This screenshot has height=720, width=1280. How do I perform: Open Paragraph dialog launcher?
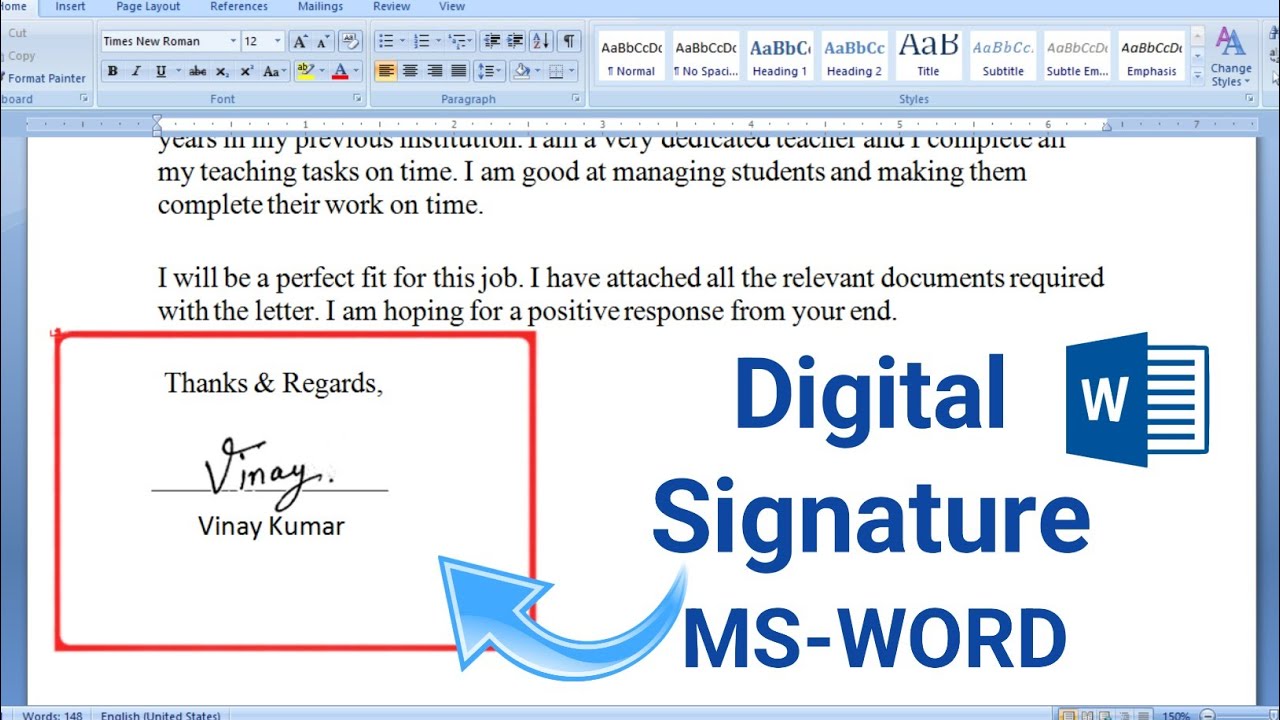coord(576,99)
